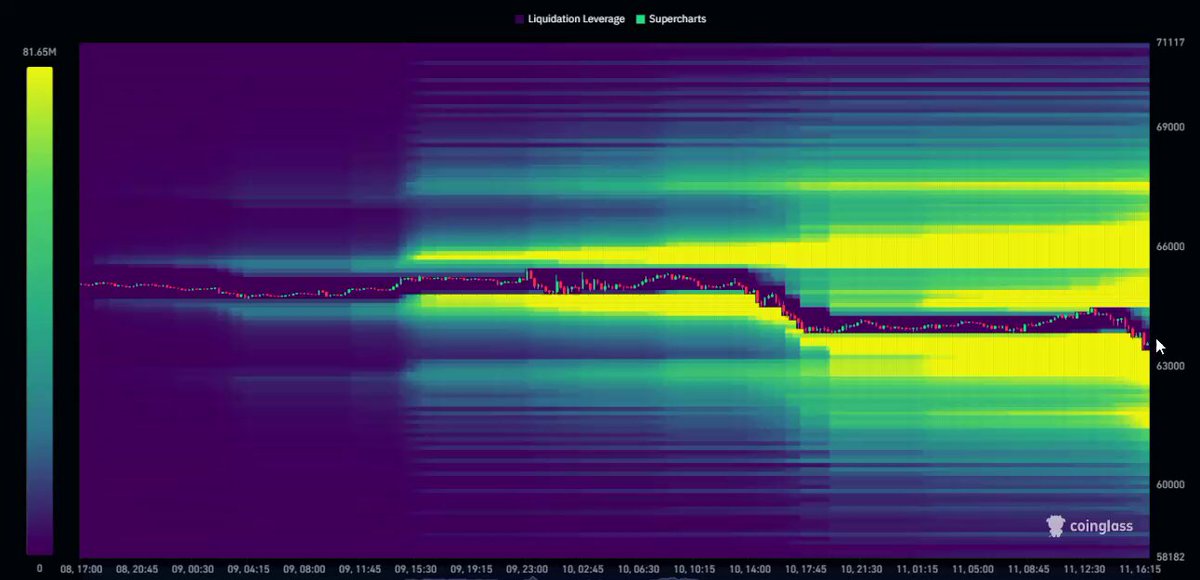The width and height of the screenshot is (1200, 580).
Task: Select the "08, 20:45" time axis label
Action: [x=137, y=568]
